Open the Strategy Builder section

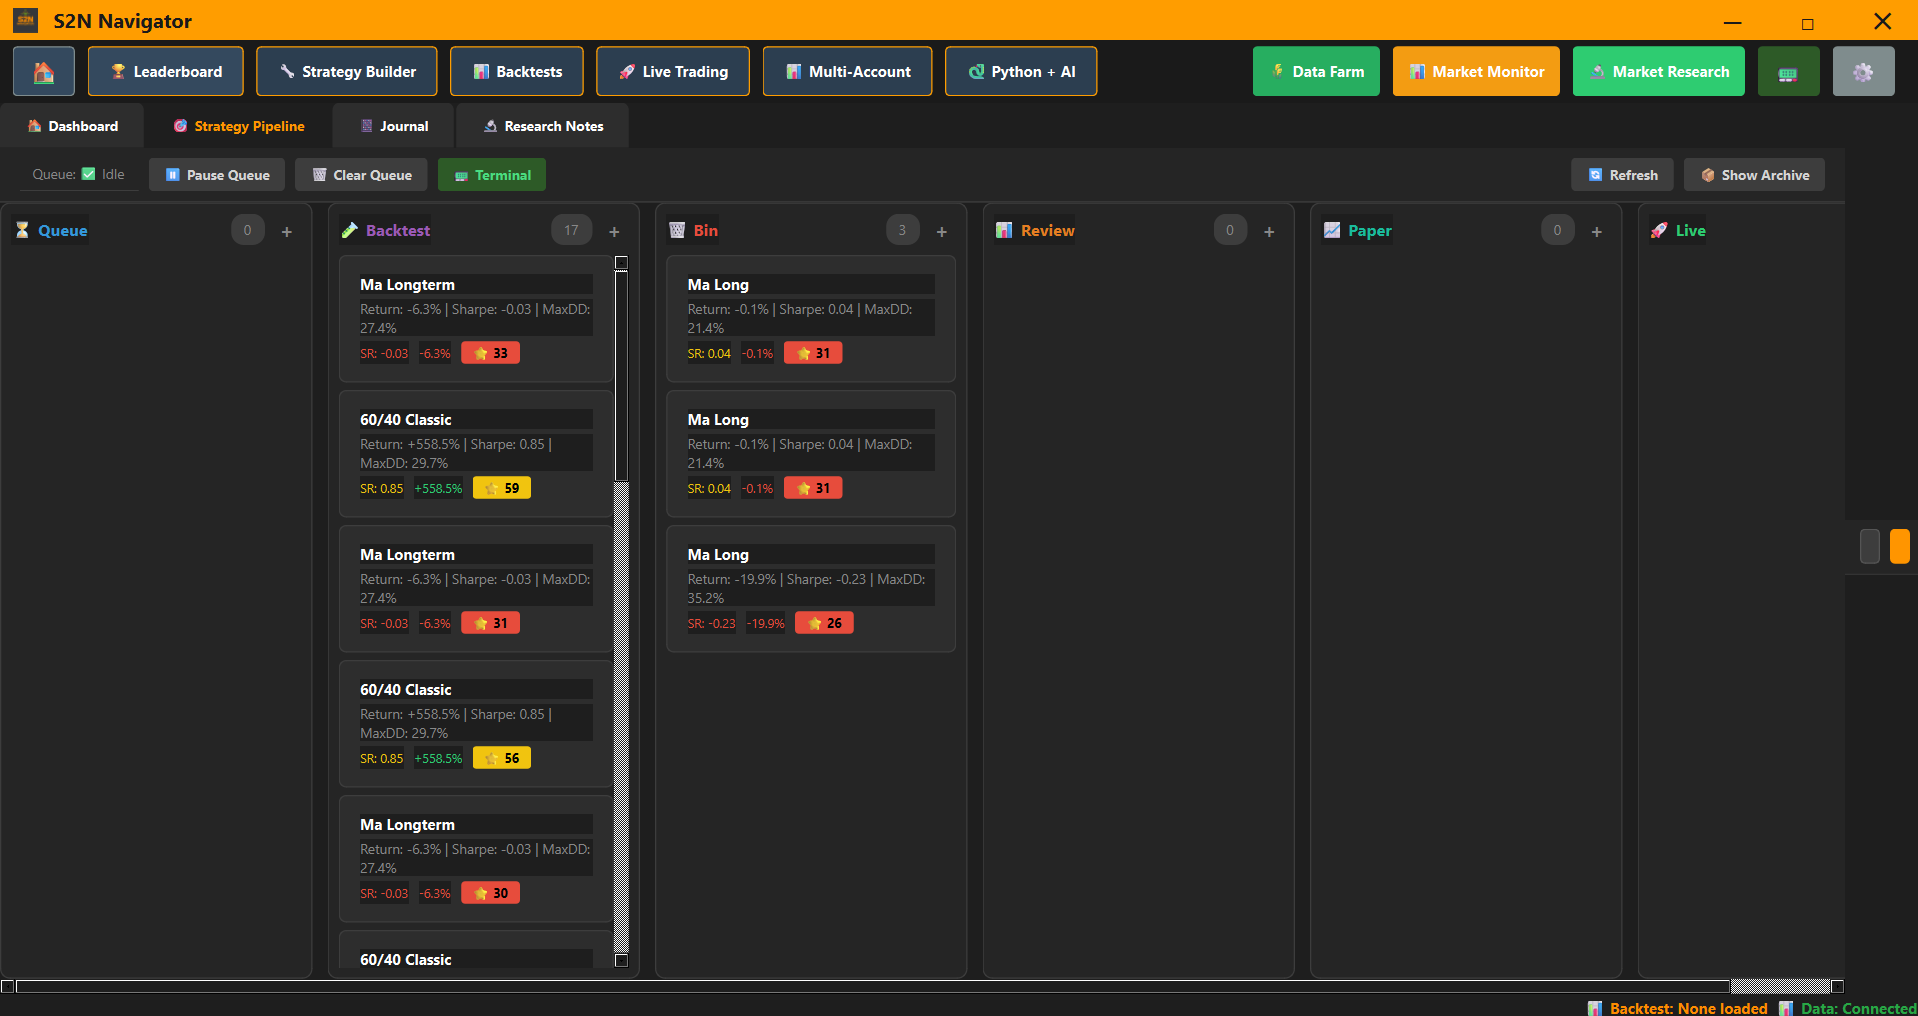pyautogui.click(x=347, y=72)
